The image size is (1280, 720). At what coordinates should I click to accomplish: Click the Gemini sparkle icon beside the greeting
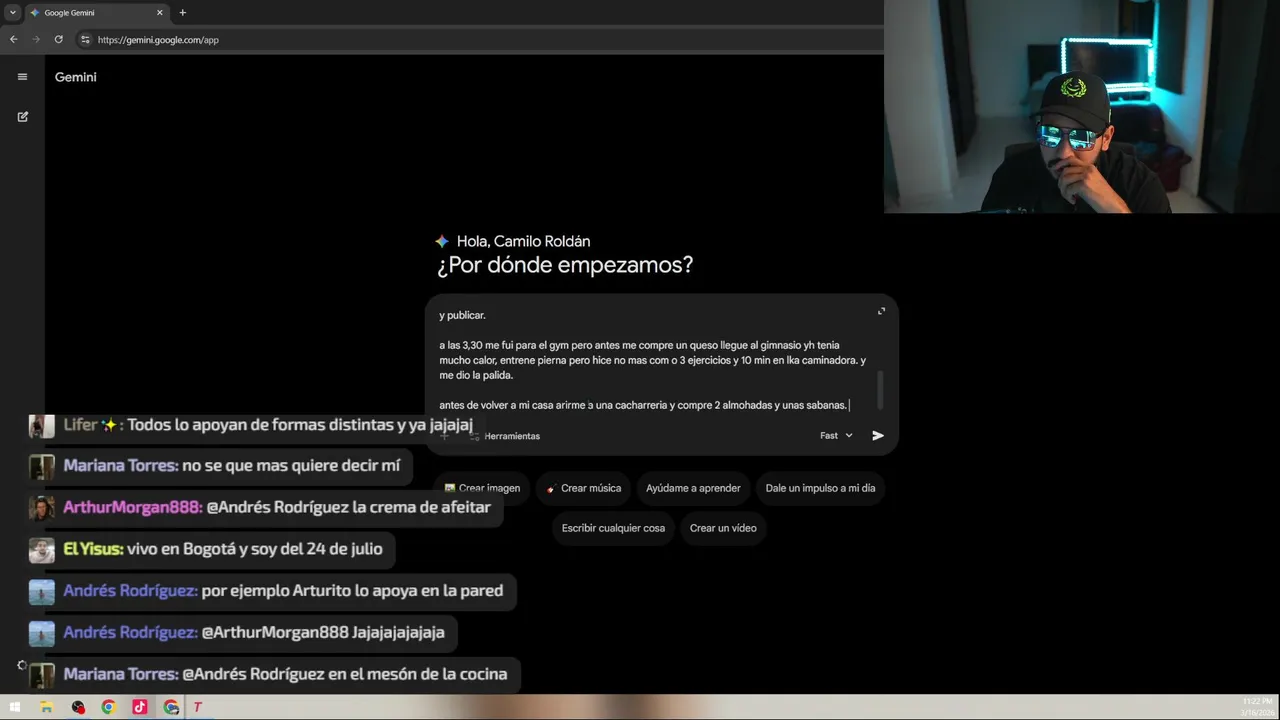pos(442,241)
